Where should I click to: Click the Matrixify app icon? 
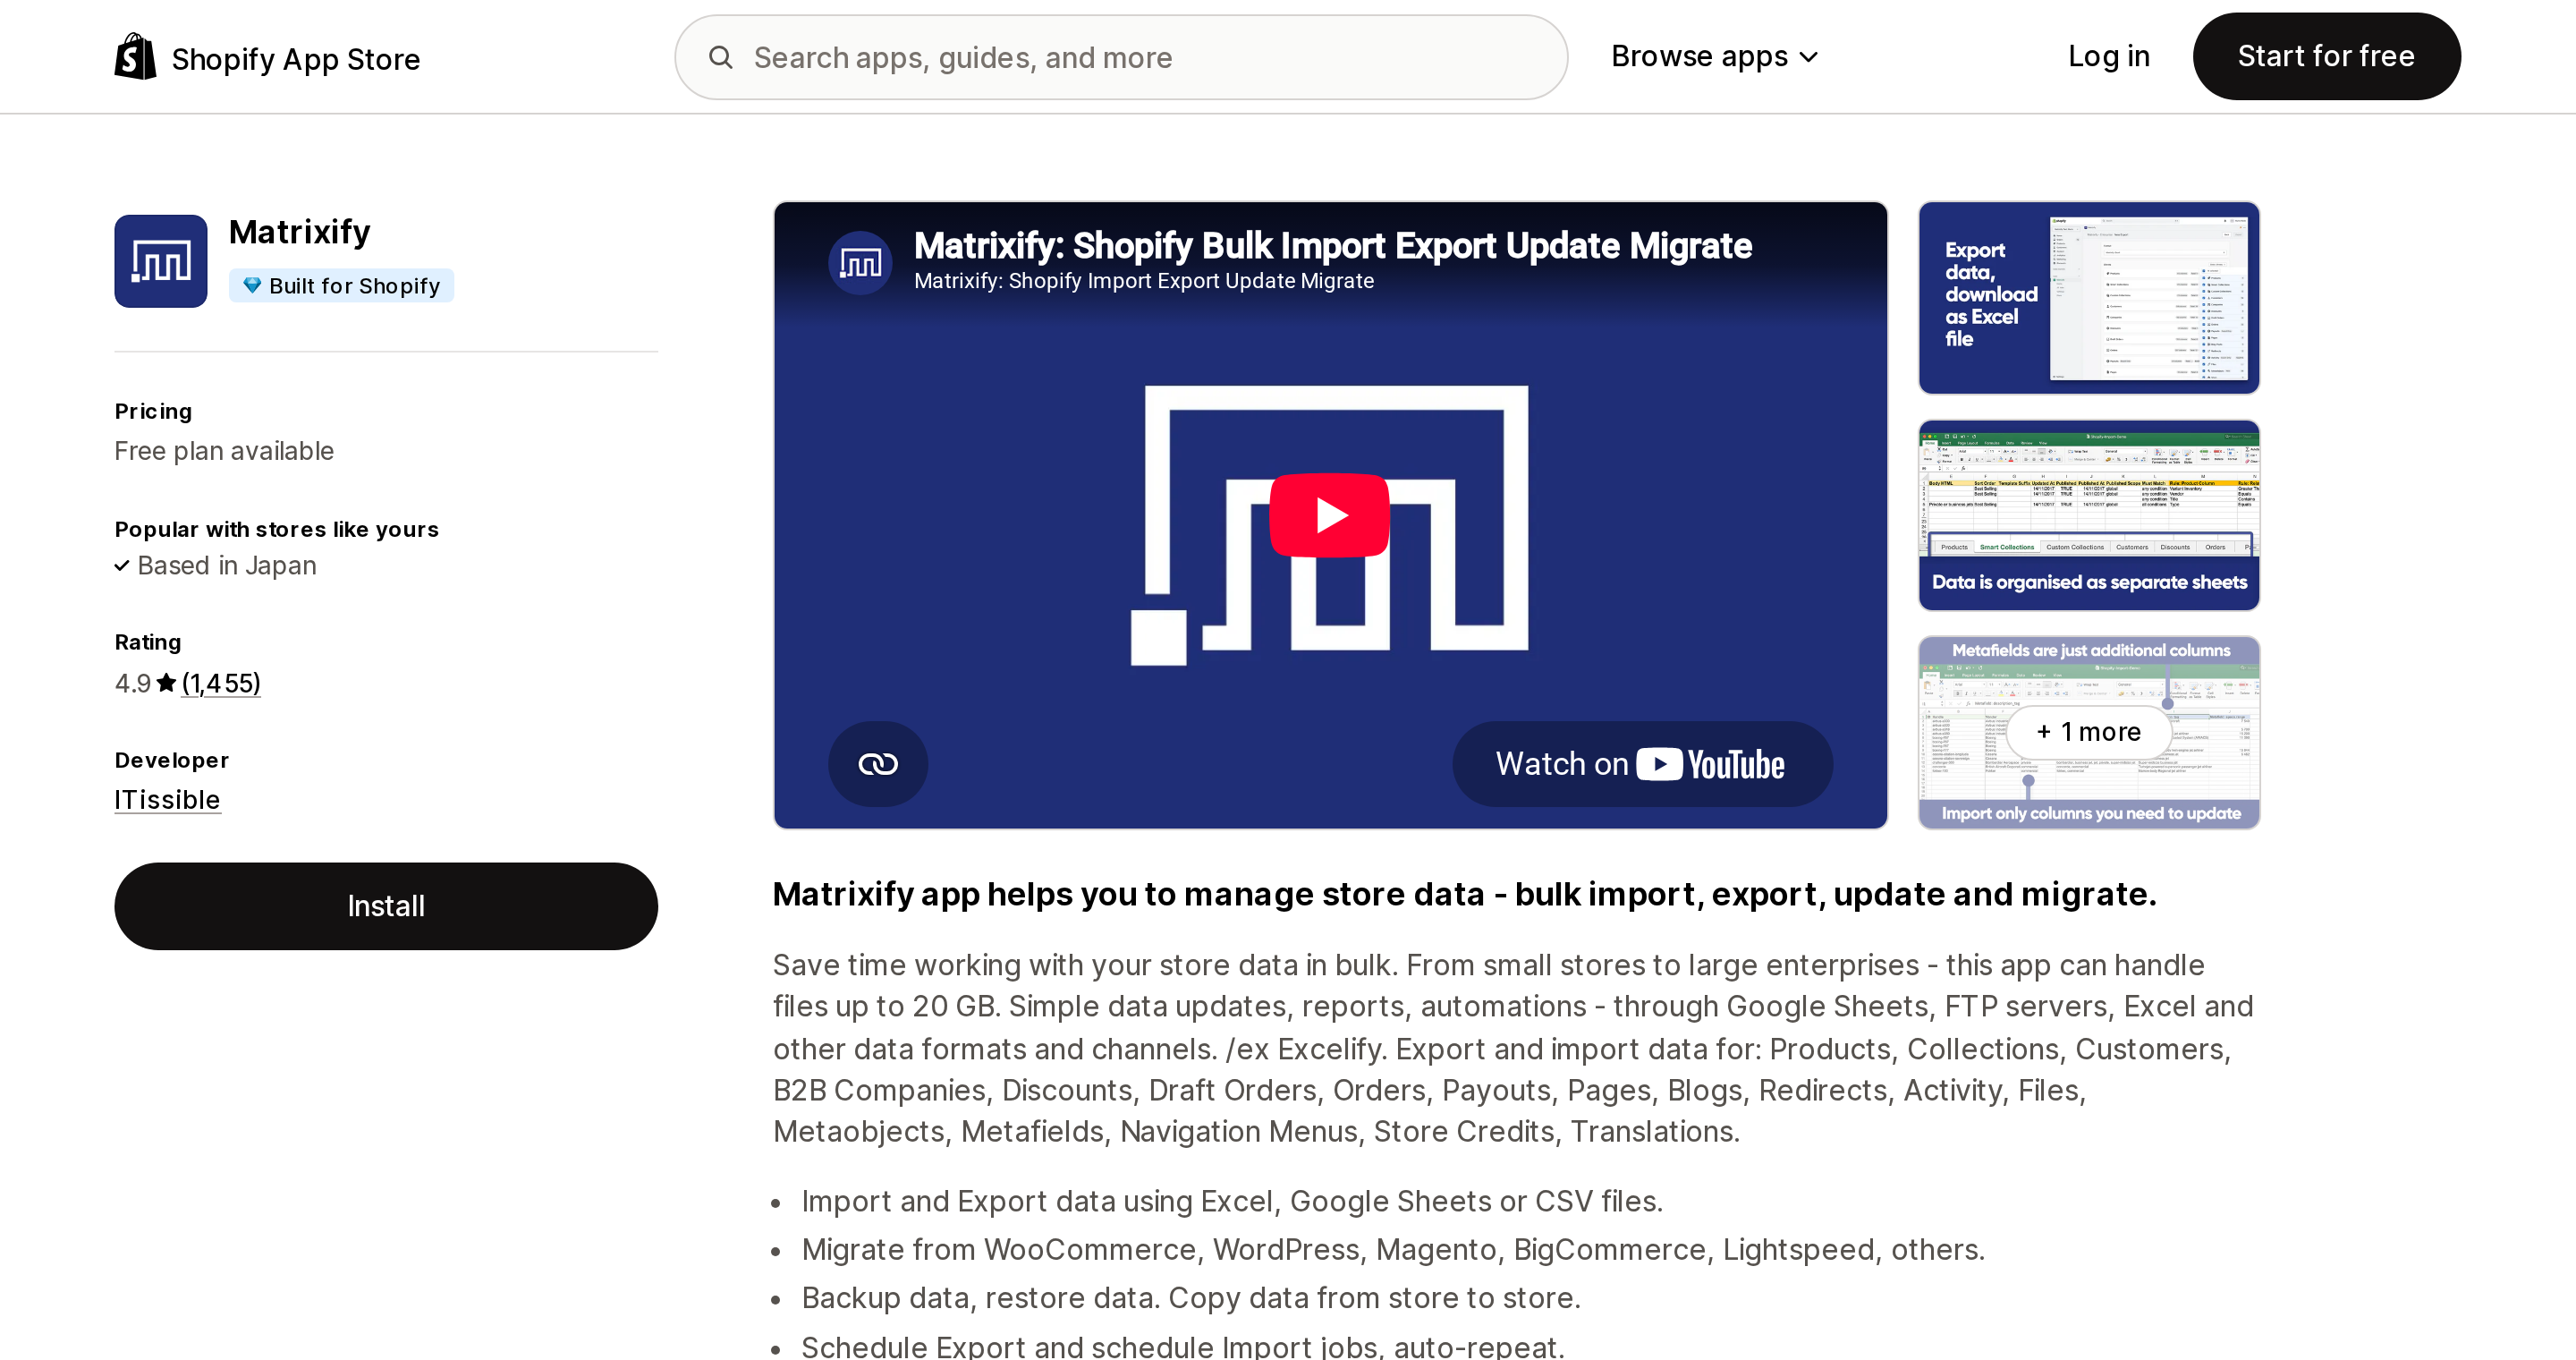coord(161,261)
